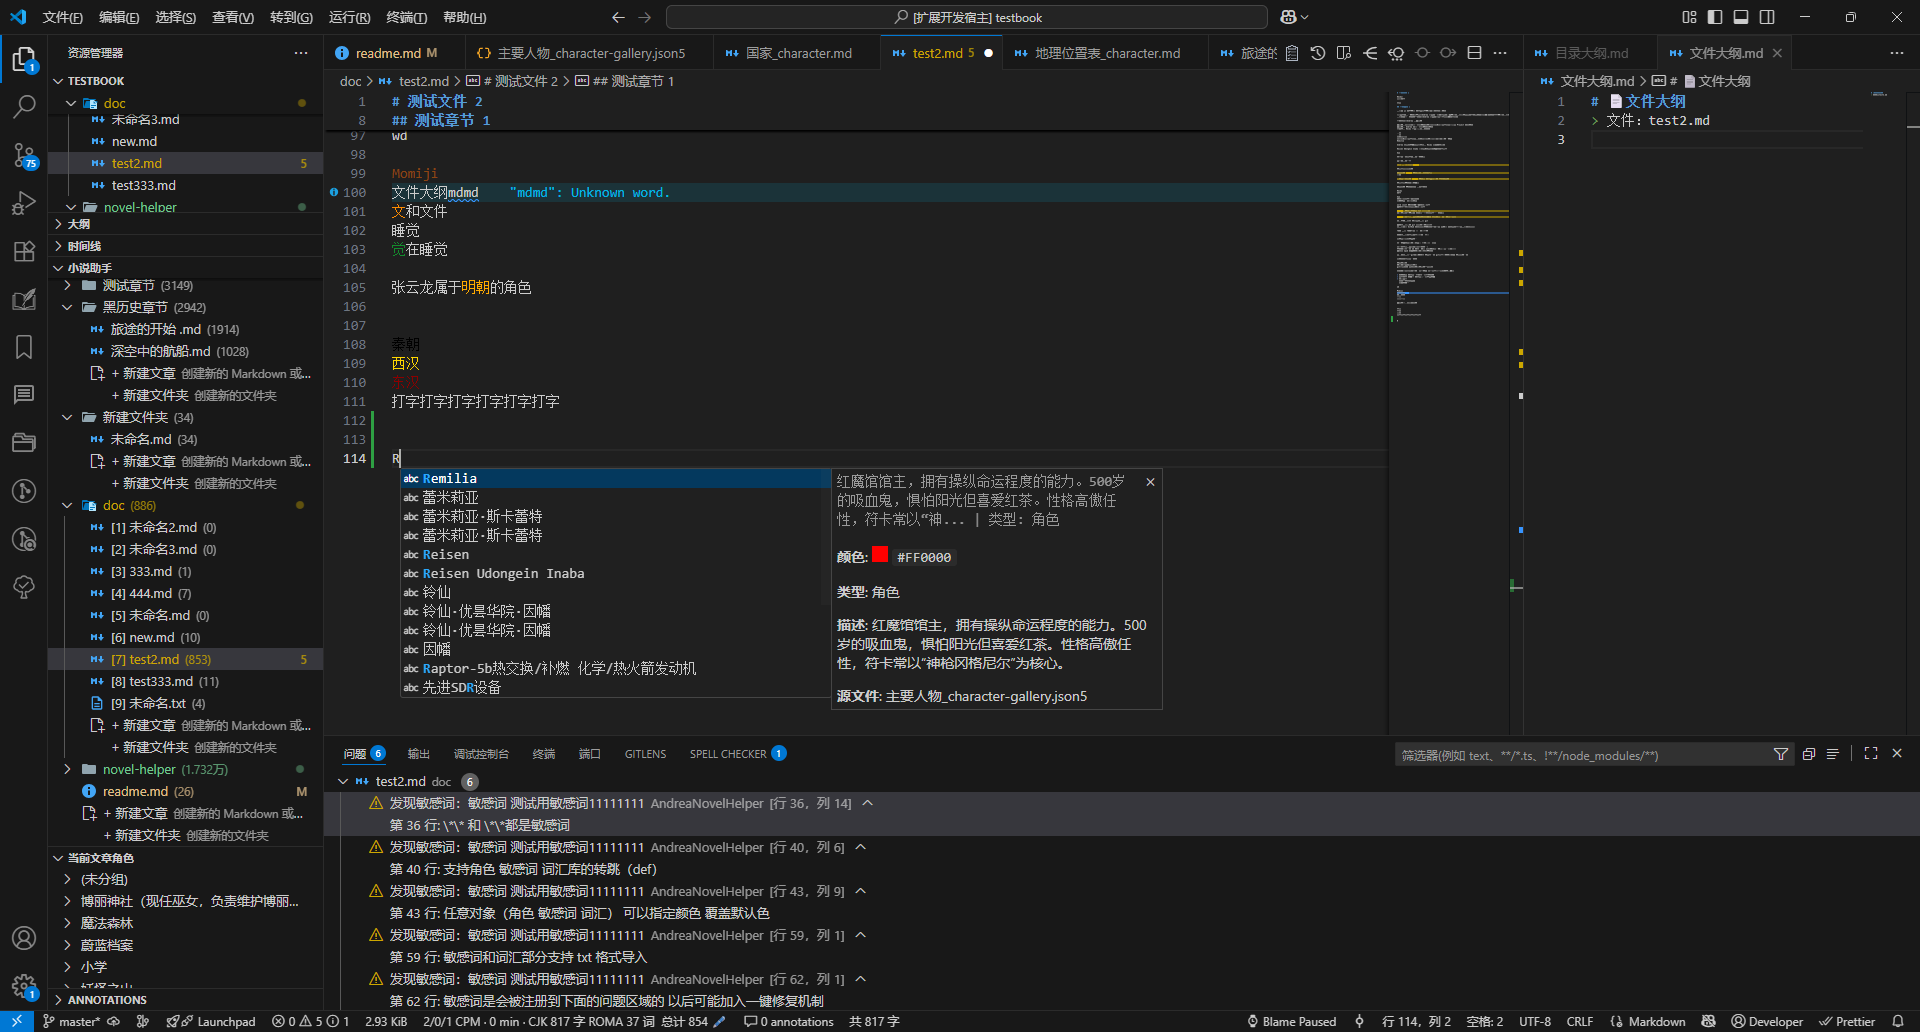Click the testbook command center search box
Image resolution: width=1920 pixels, height=1032 pixels.
pyautogui.click(x=967, y=17)
